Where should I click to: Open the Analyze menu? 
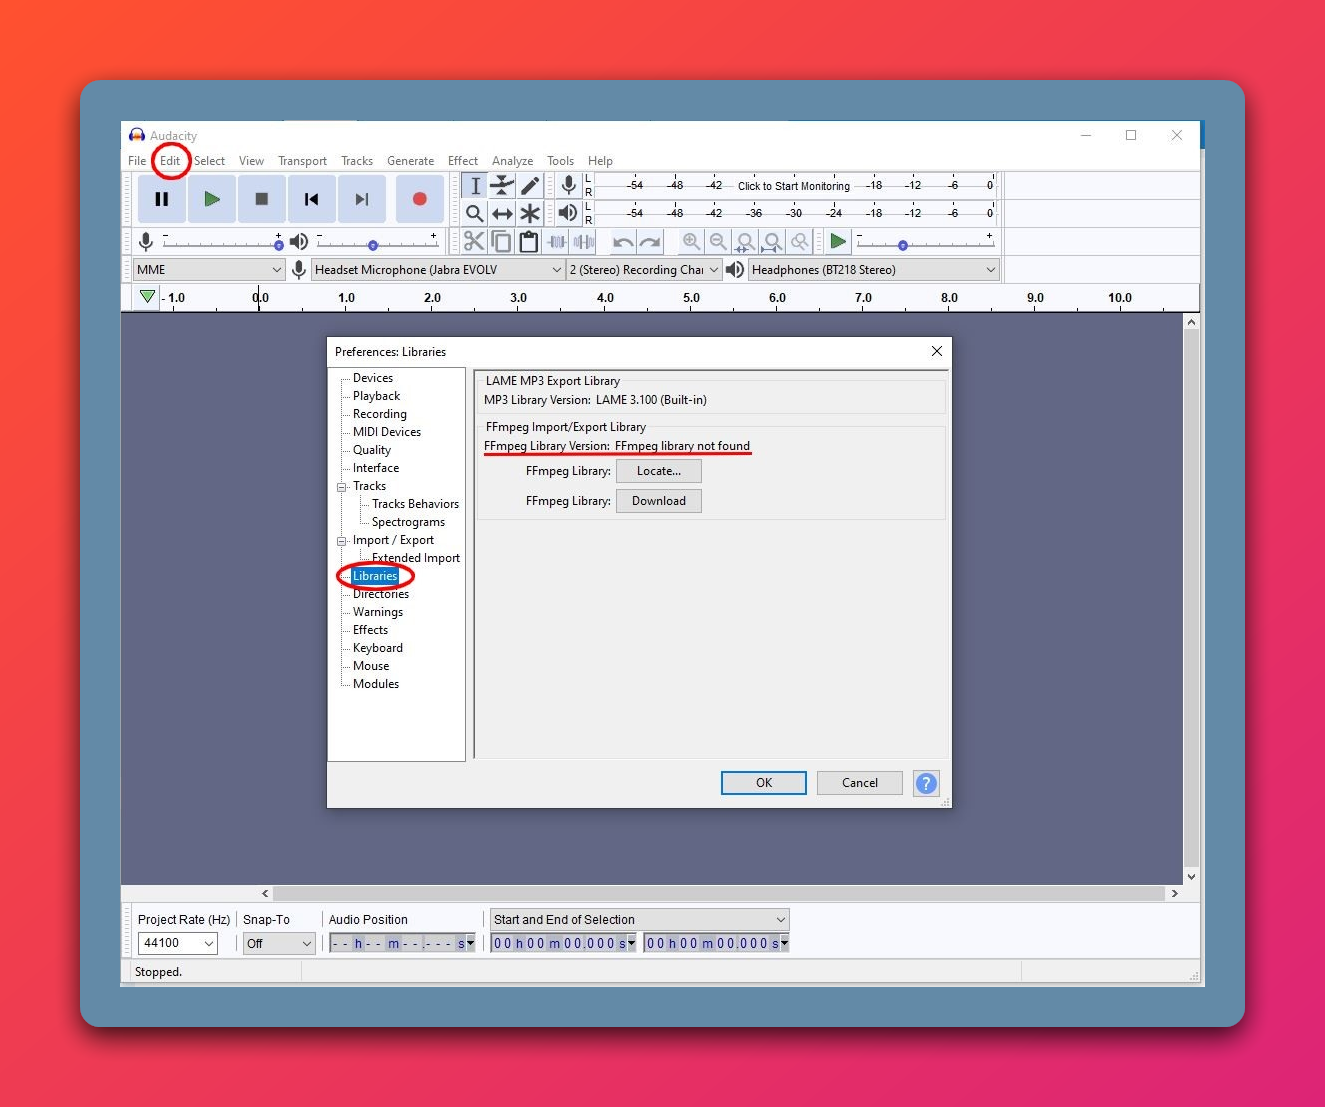pos(512,161)
